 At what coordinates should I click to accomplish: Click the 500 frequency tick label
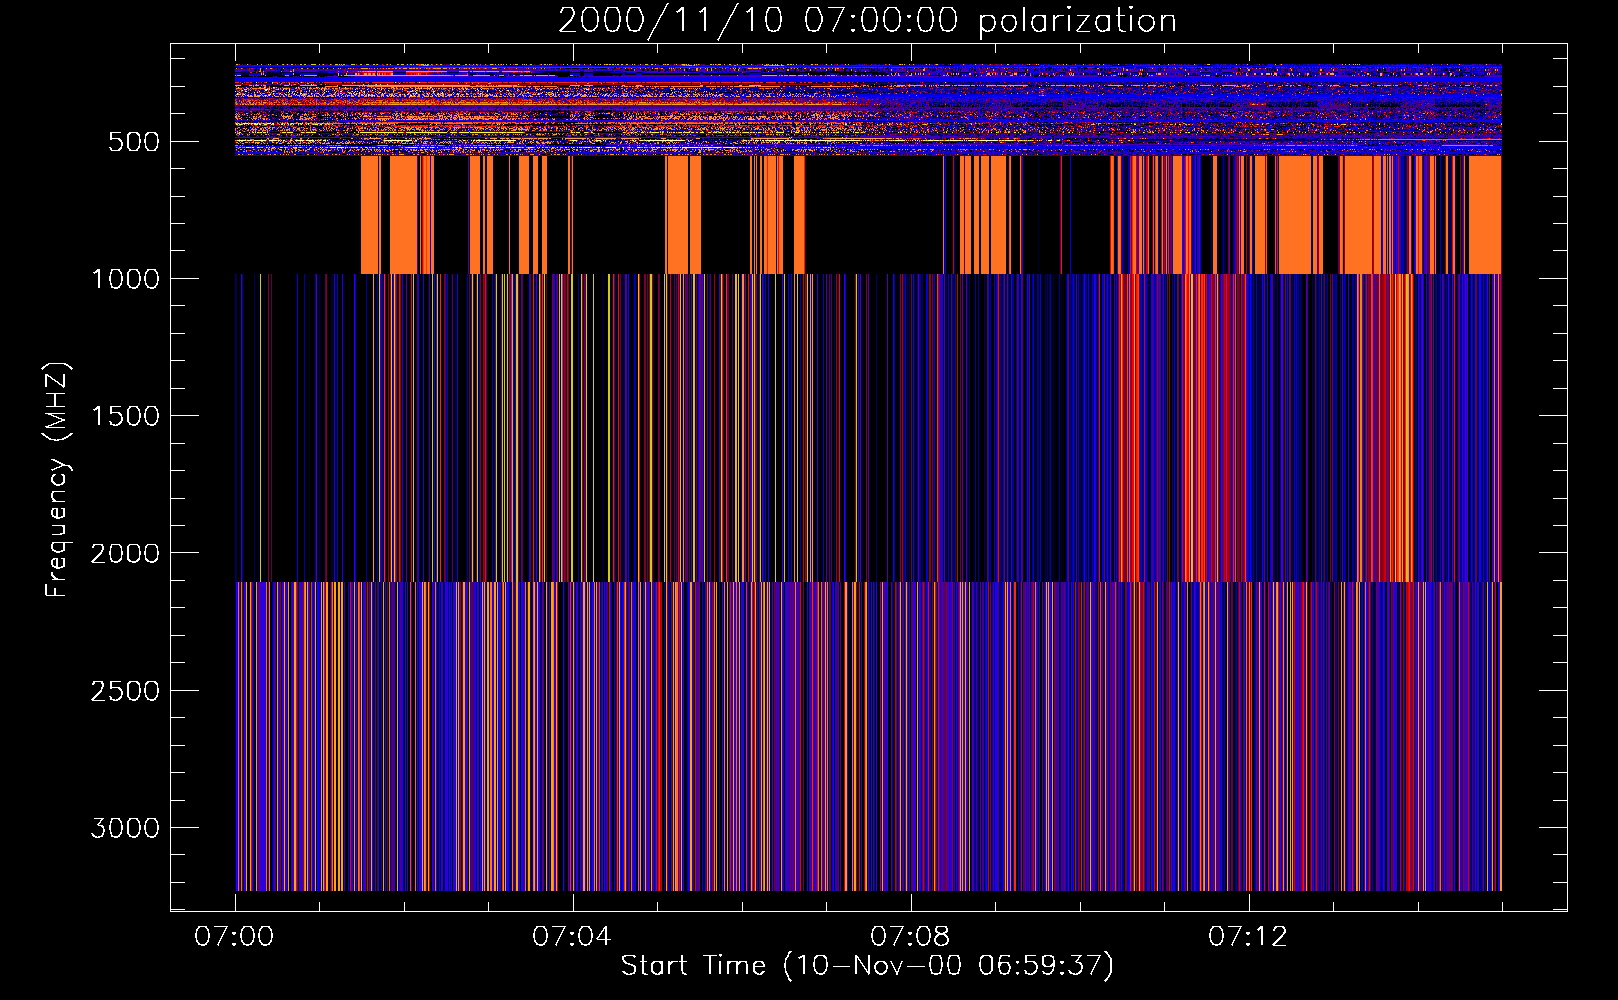click(134, 142)
